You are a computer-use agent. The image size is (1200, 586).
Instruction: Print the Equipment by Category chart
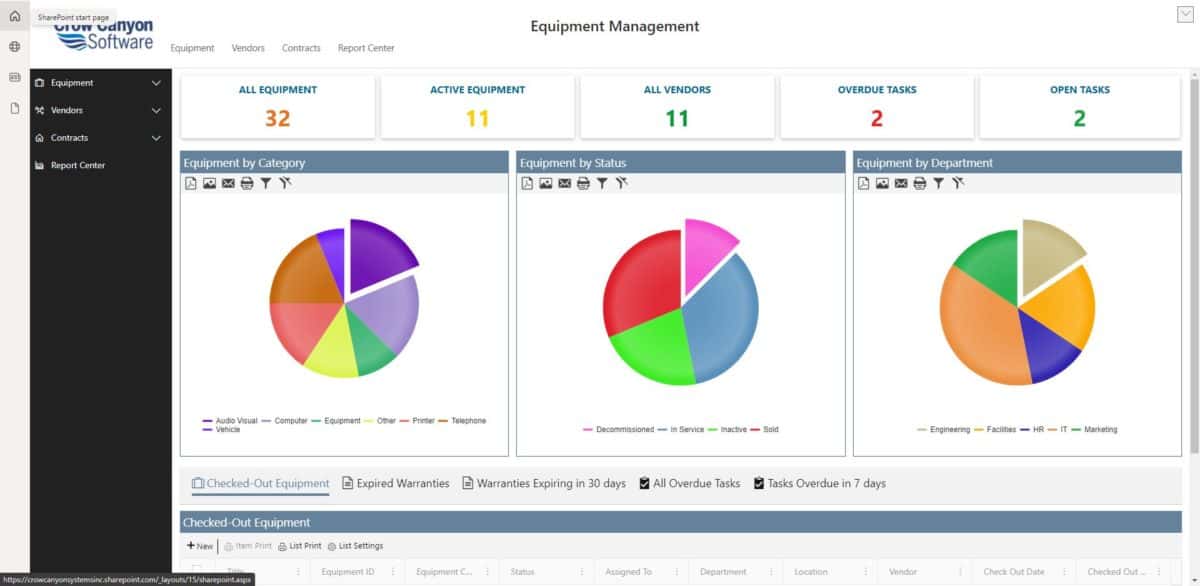[x=247, y=183]
